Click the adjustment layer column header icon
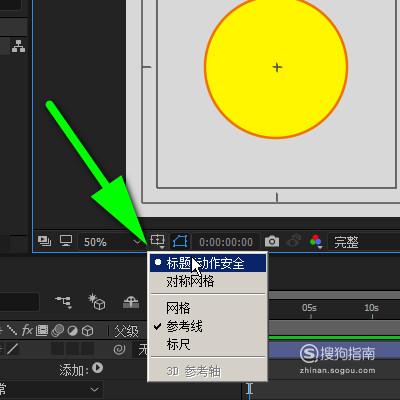400x400 pixels. (72, 330)
